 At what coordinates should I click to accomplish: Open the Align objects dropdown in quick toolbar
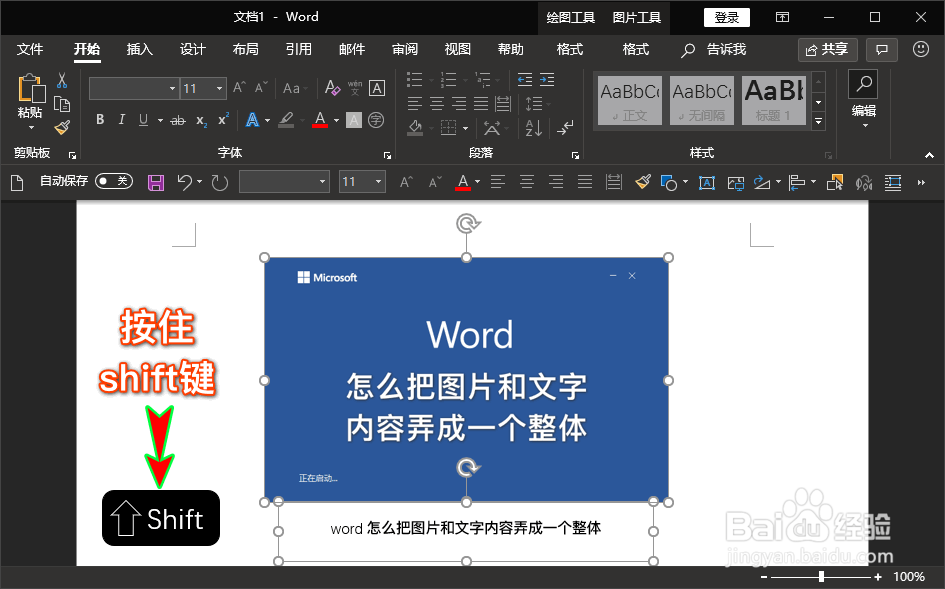click(814, 181)
